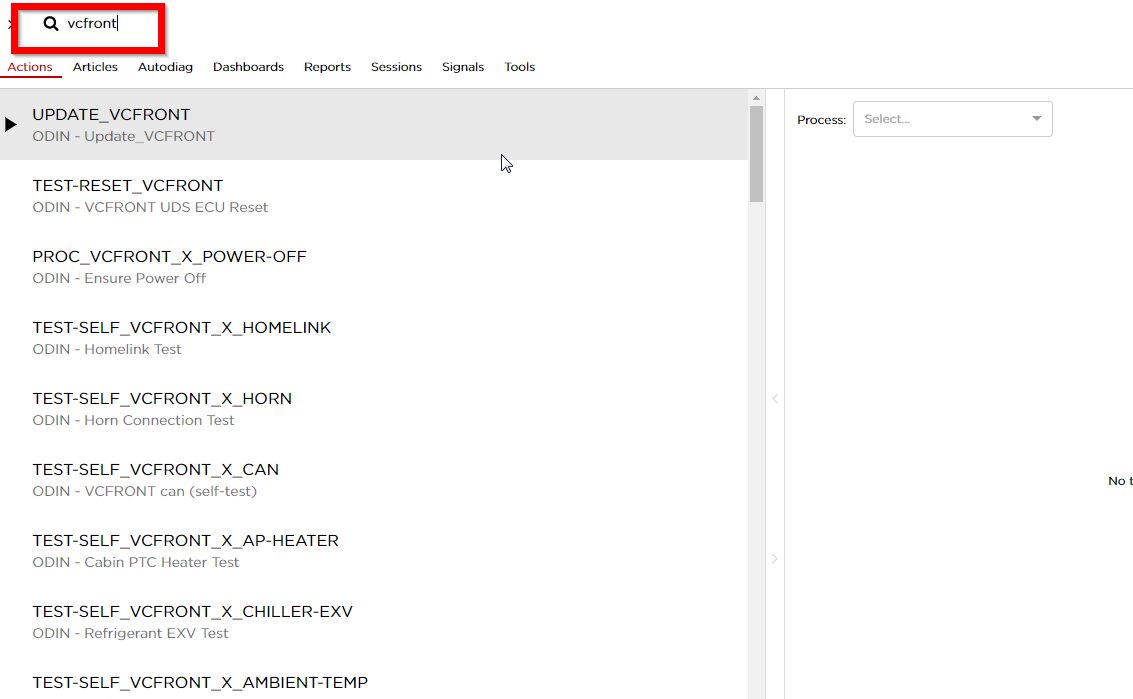Click 'ODIN - Refrigerant EXV Test' subtitle
This screenshot has height=699, width=1133.
[130, 632]
